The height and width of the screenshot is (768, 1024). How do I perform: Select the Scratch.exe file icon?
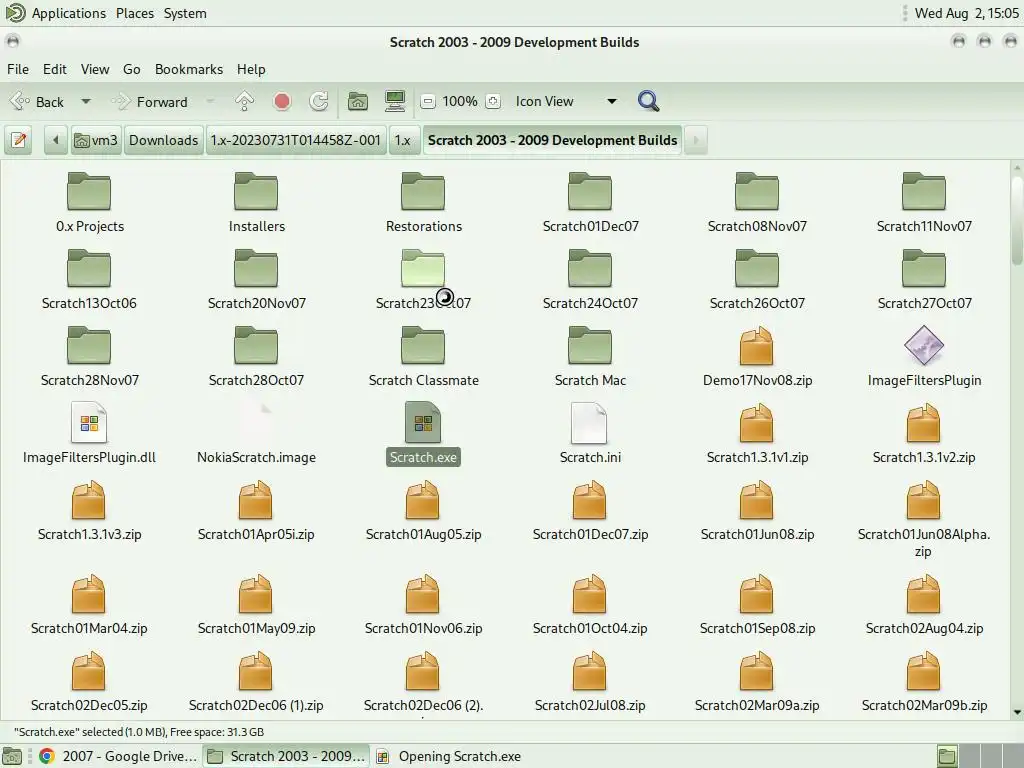[423, 423]
